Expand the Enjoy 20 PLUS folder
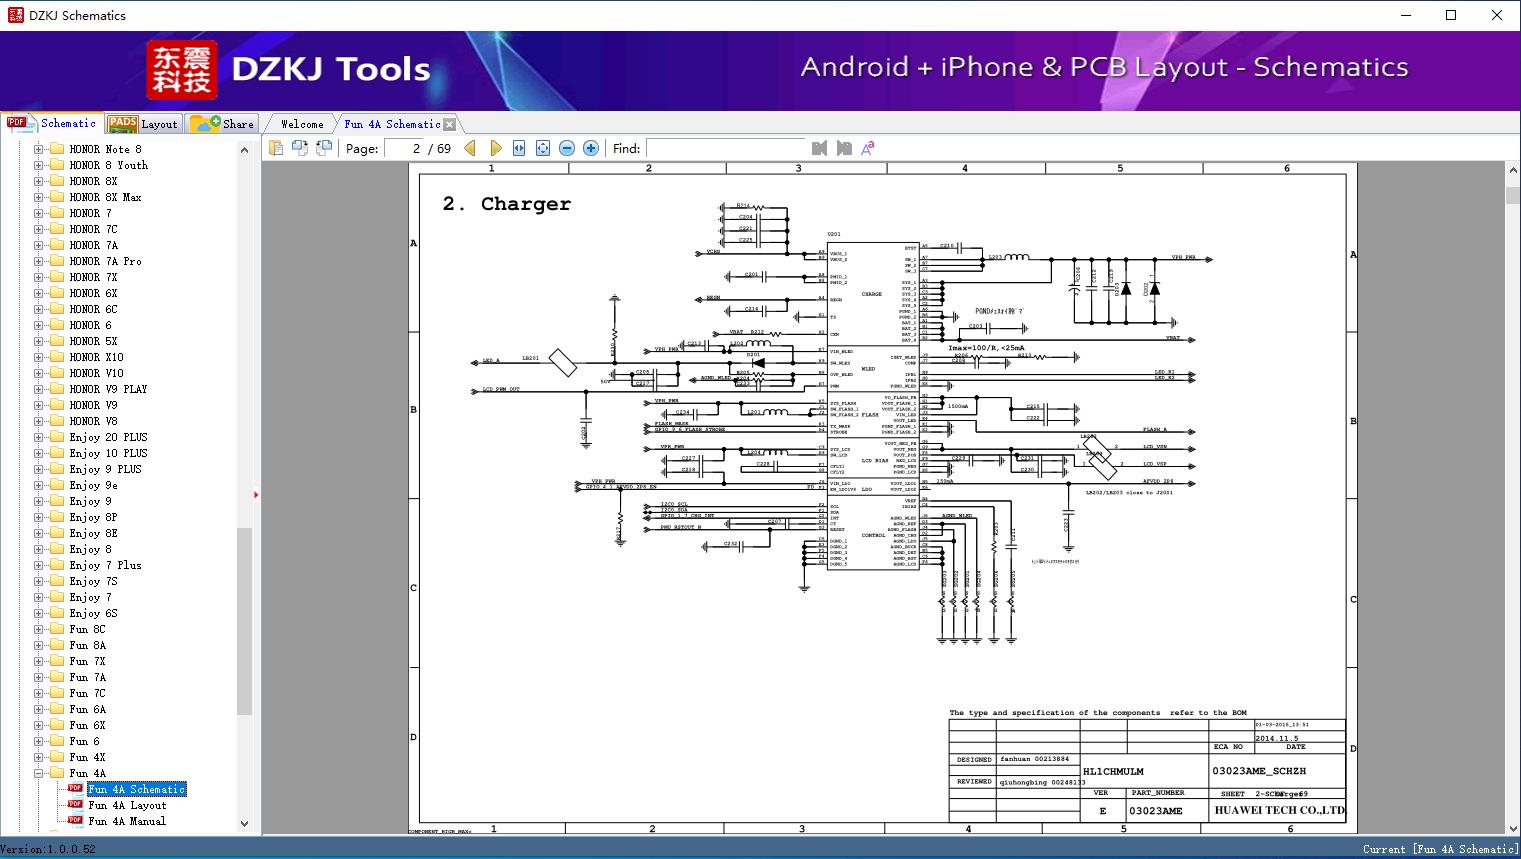The image size is (1521, 859). click(x=39, y=437)
